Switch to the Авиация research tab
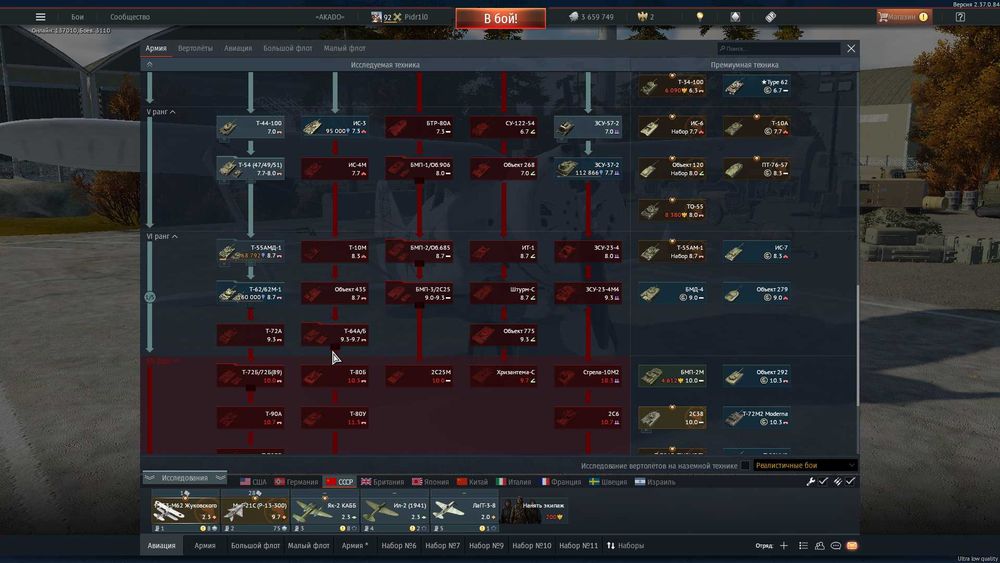This screenshot has height=563, width=1000. pyautogui.click(x=238, y=48)
